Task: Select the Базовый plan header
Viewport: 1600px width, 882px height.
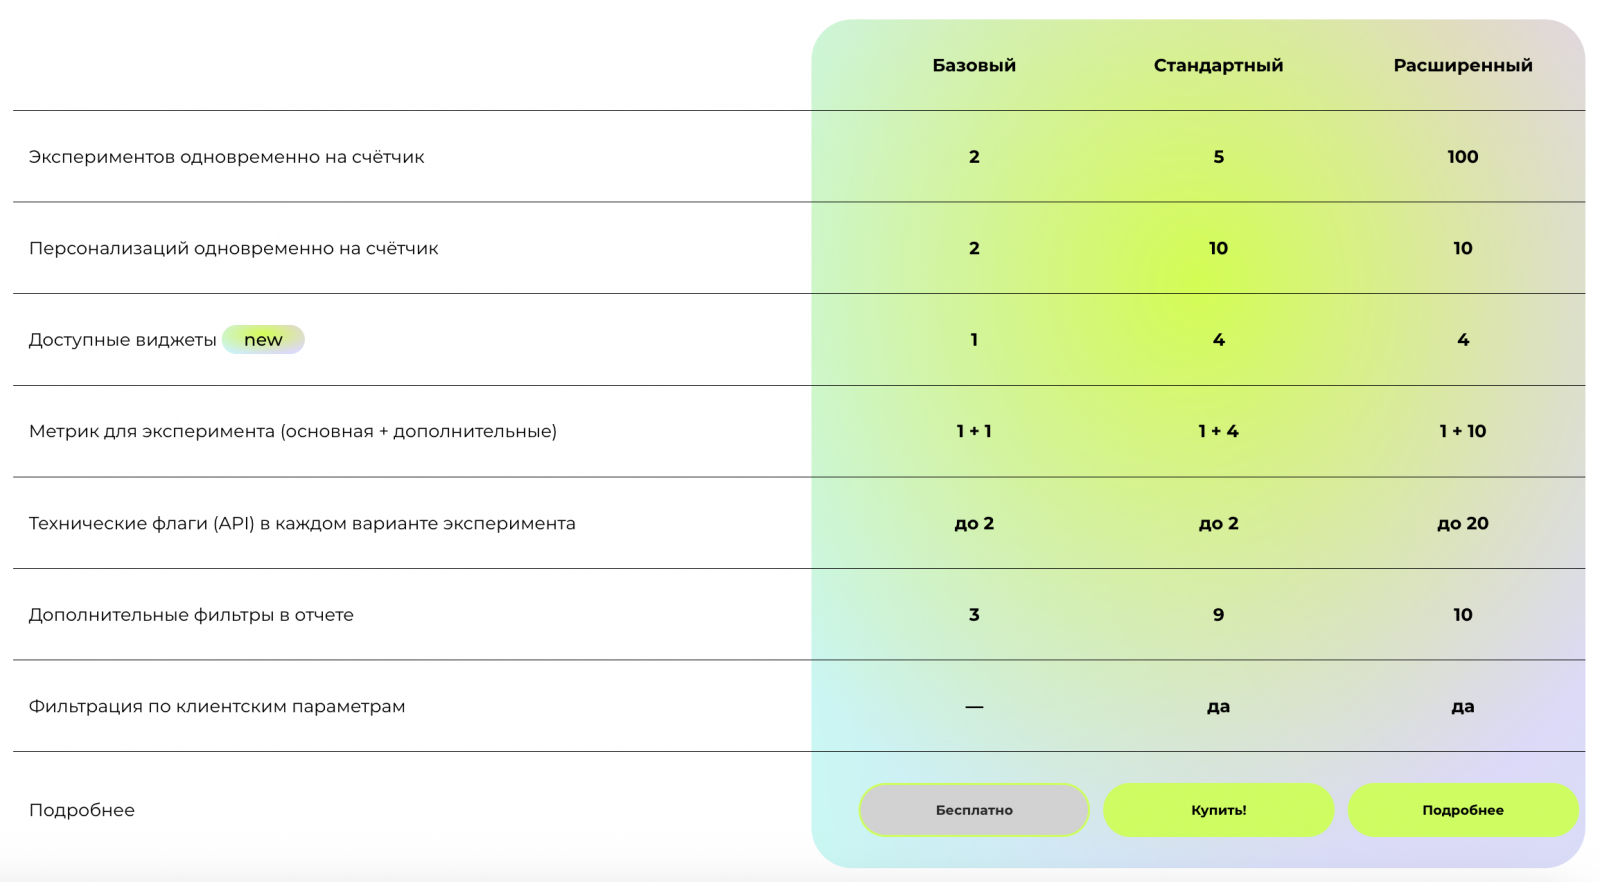Action: (974, 66)
